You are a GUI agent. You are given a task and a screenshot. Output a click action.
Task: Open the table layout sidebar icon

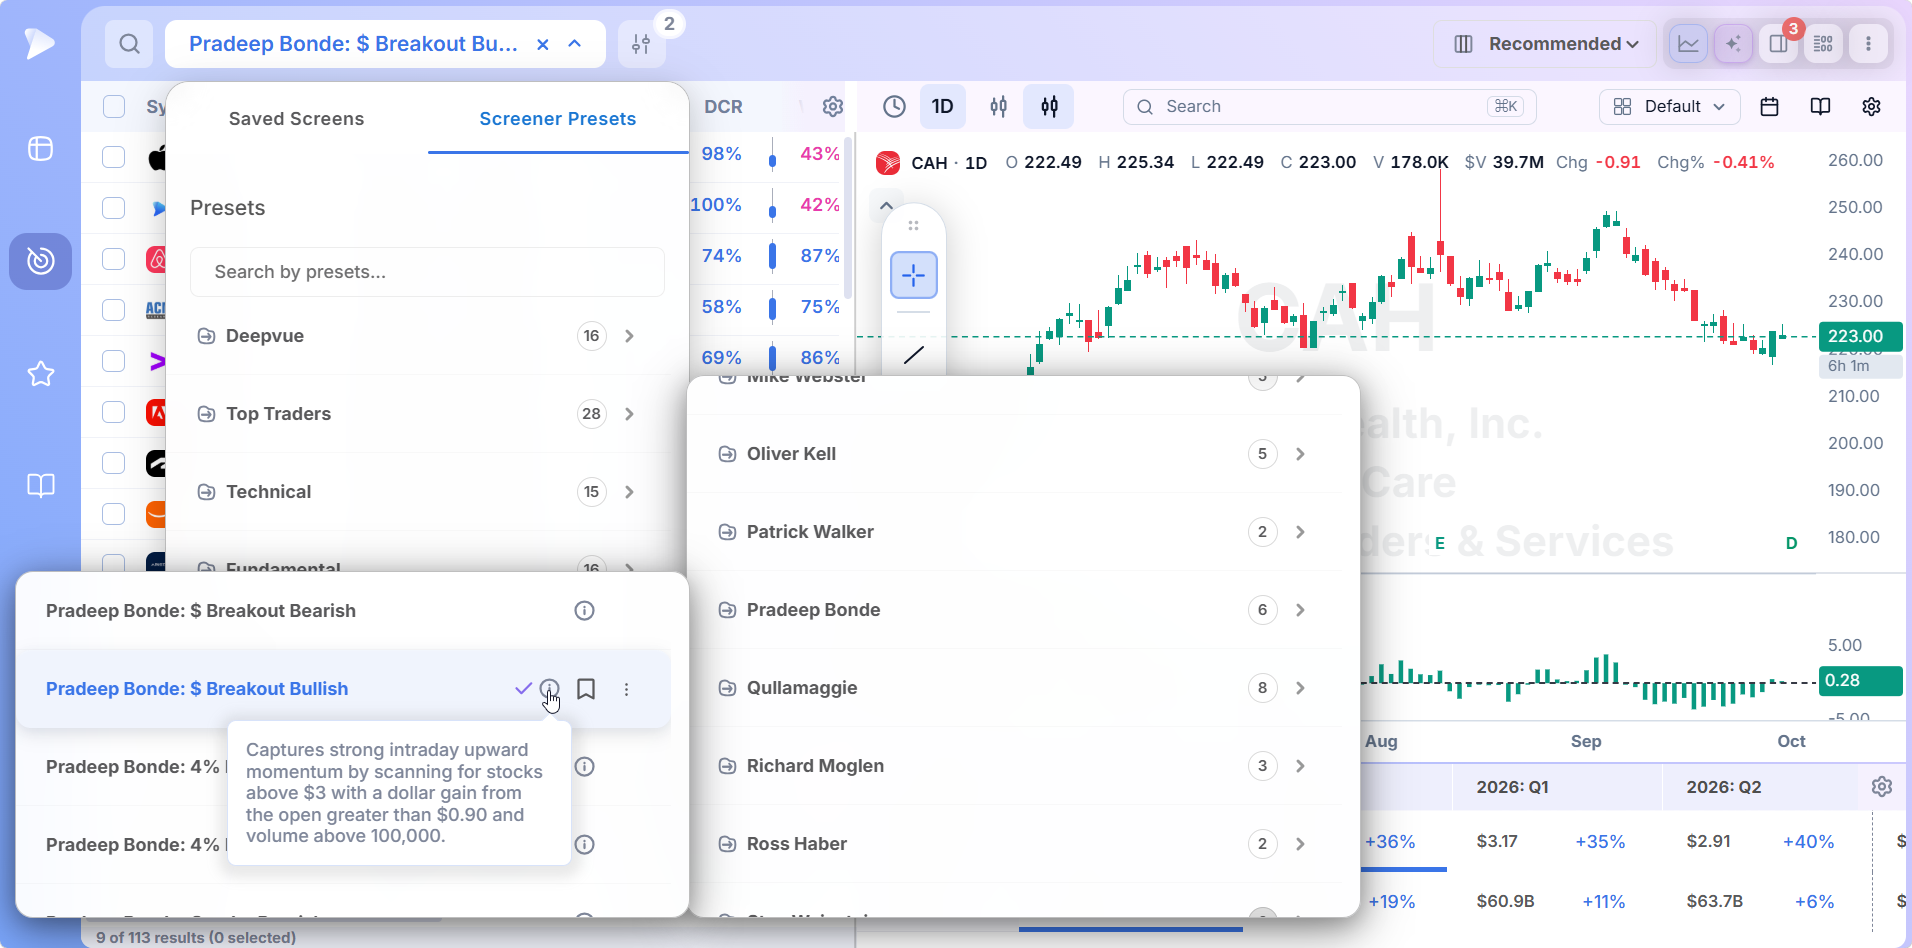coord(41,149)
